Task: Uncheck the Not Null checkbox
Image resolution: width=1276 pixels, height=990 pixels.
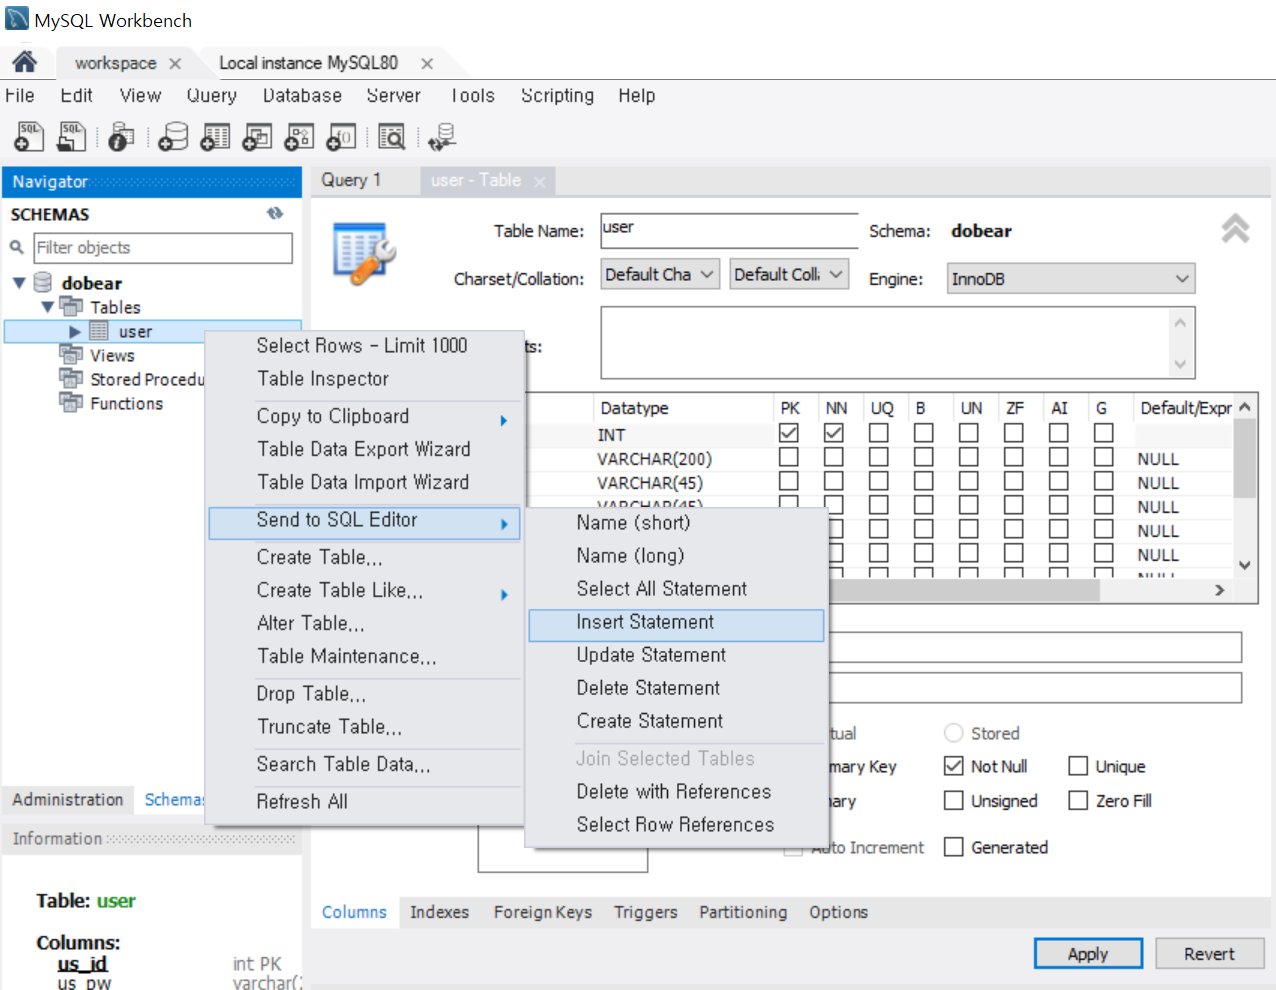Action: click(954, 766)
